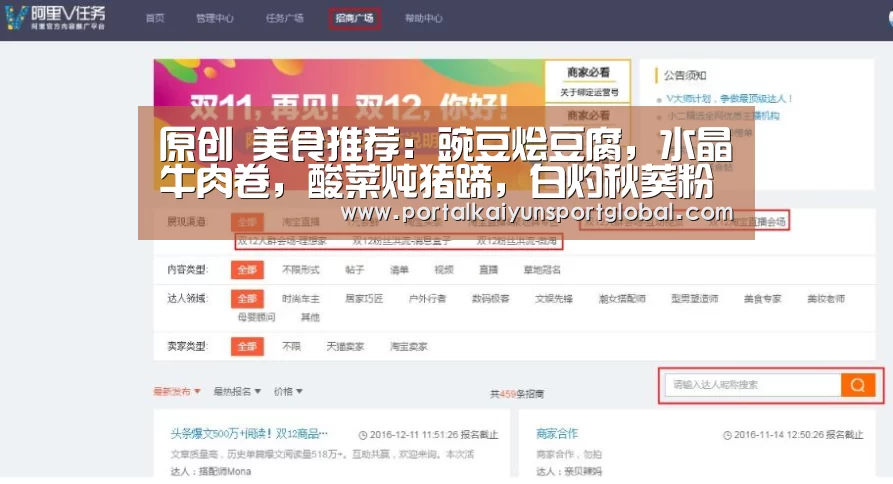Open the V大师计划 announcement link
Image resolution: width=893 pixels, height=484 pixels.
(x=729, y=99)
